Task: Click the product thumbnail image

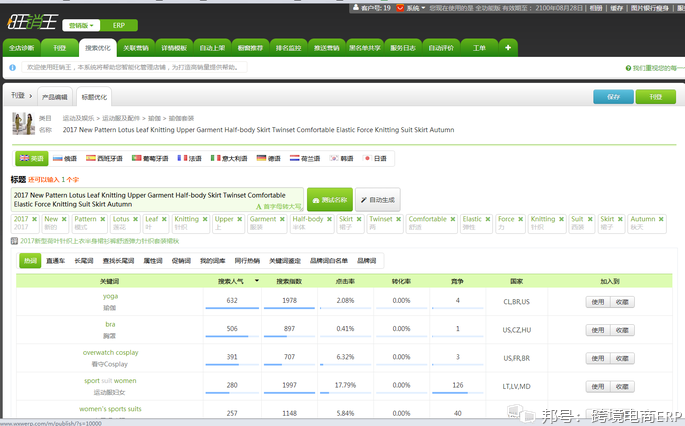Action: (x=22, y=123)
